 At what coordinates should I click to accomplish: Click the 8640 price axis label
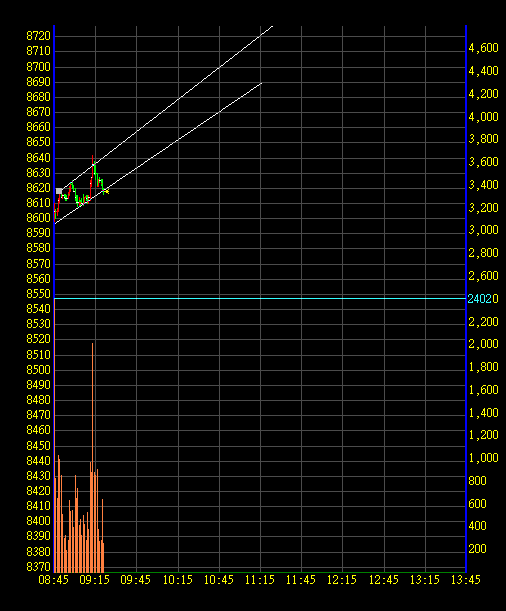[39, 157]
